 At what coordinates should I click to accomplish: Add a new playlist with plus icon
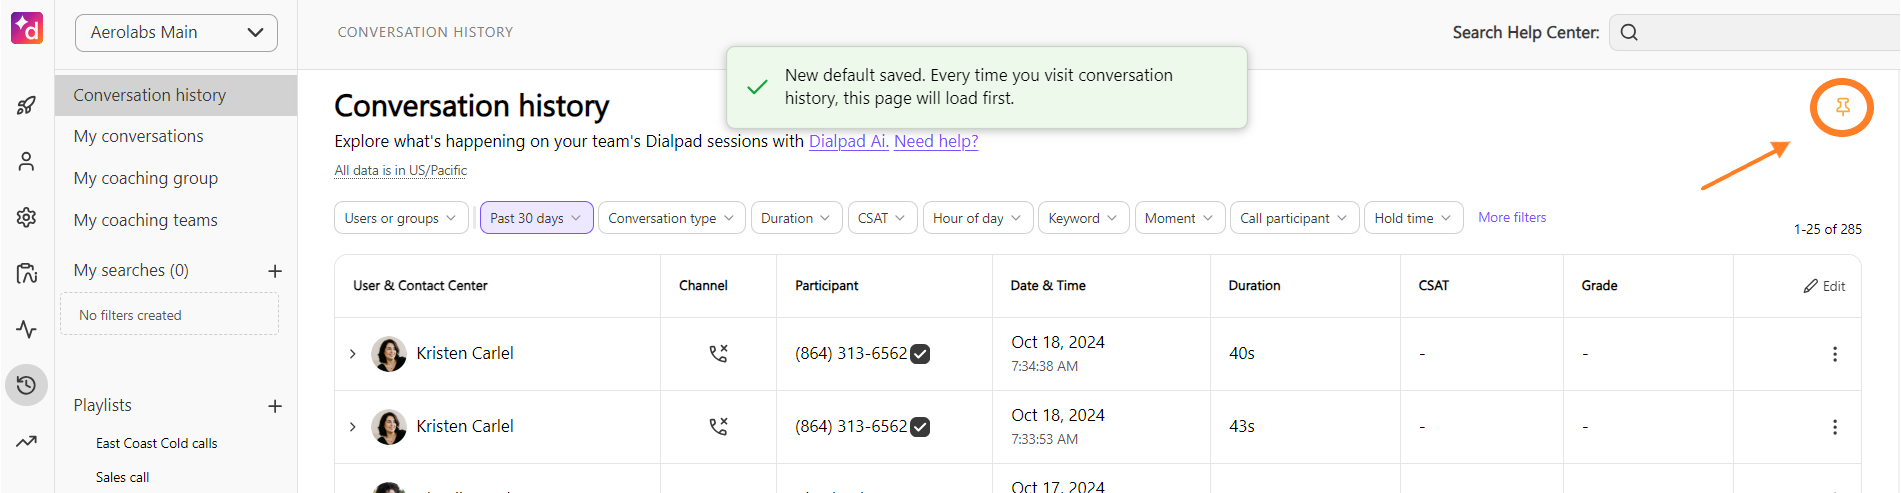(275, 406)
